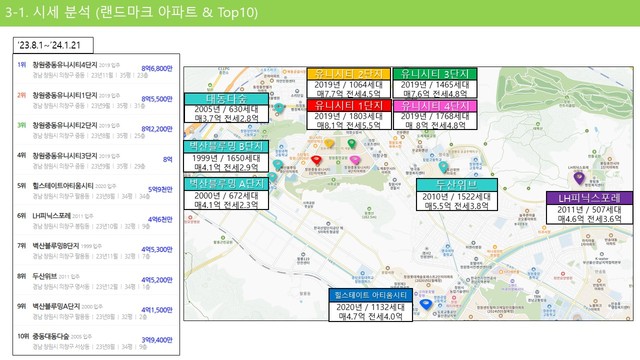Click the blue 힐스테이트 아티움시티 header
640x360 pixels.
pos(371,295)
